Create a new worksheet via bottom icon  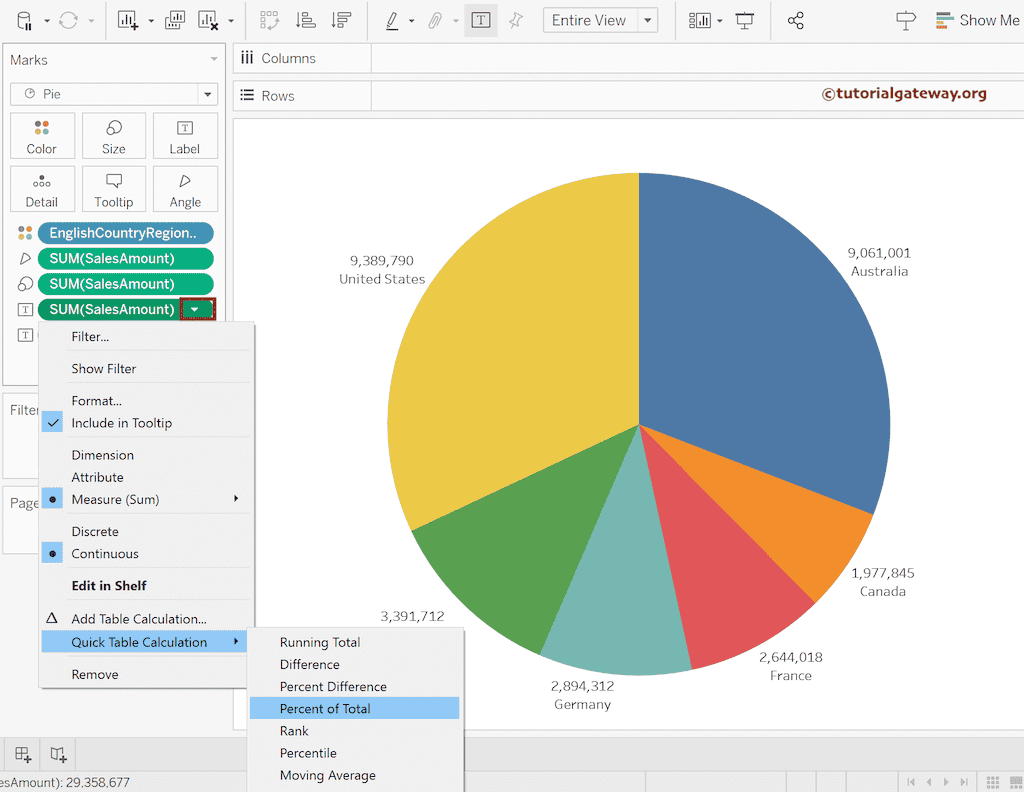click(22, 755)
